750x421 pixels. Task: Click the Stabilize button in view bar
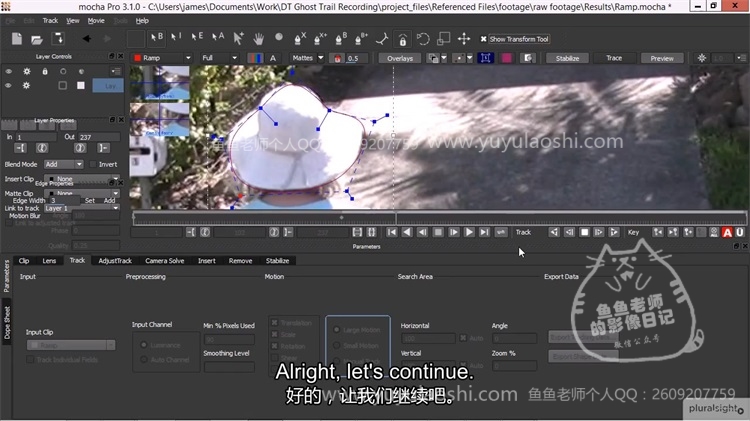point(567,58)
